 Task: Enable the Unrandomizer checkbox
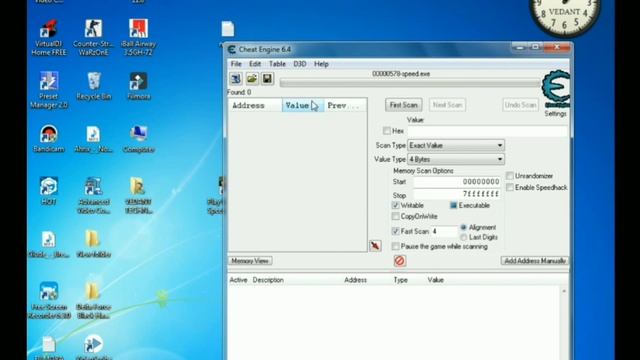pos(510,176)
